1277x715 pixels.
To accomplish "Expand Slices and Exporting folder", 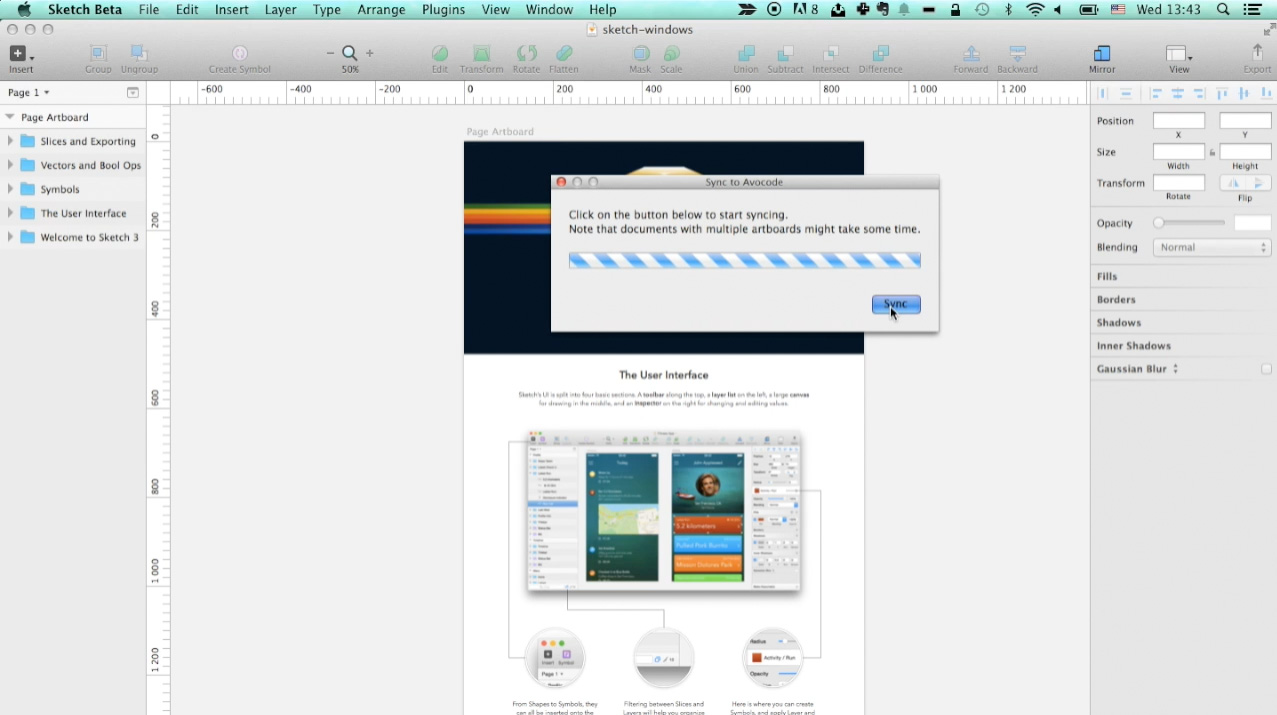I will (10, 141).
